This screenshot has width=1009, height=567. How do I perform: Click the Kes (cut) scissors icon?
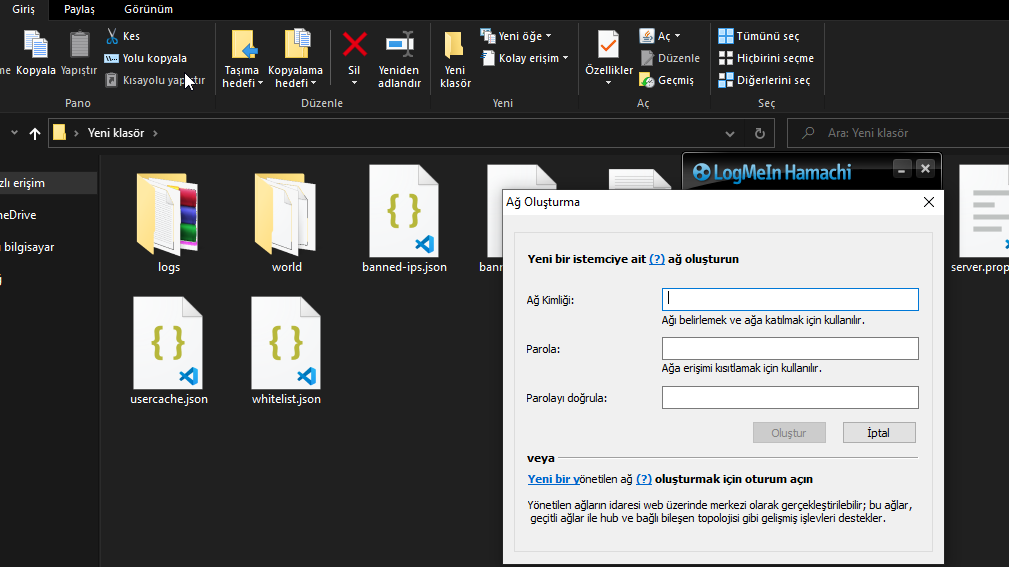tap(112, 36)
